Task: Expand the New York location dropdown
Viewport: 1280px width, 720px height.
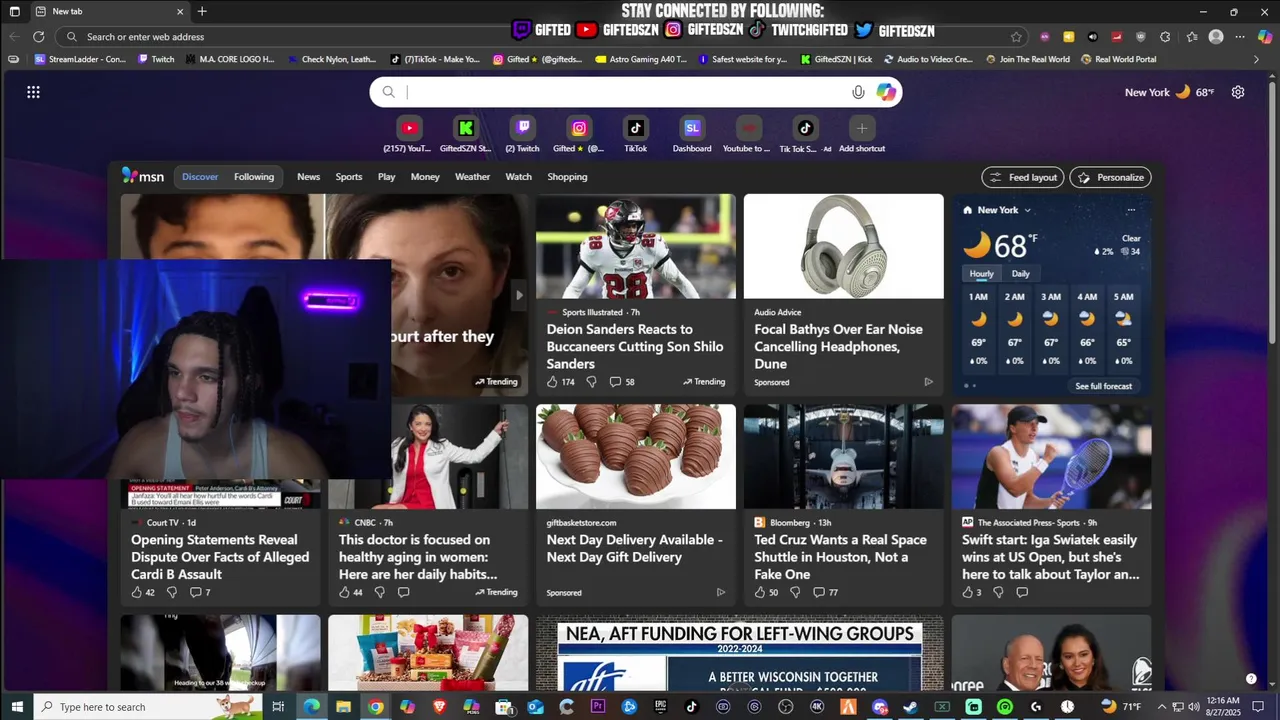Action: pyautogui.click(x=1027, y=210)
